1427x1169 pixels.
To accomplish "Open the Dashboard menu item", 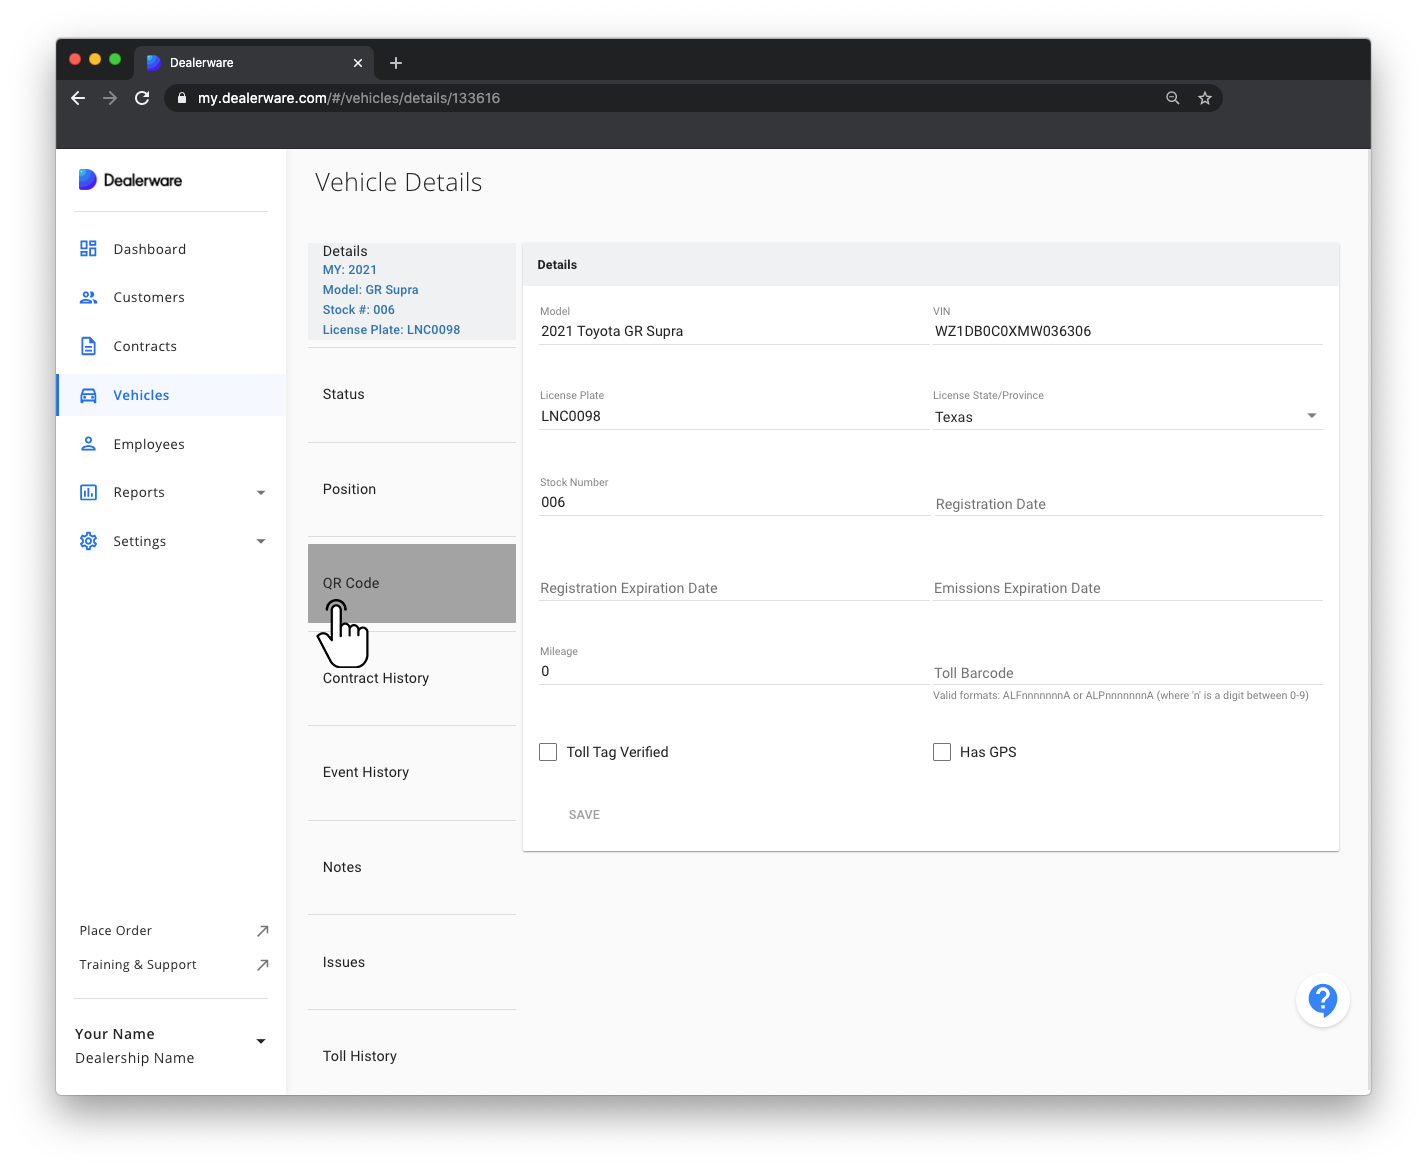I will pyautogui.click(x=150, y=249).
